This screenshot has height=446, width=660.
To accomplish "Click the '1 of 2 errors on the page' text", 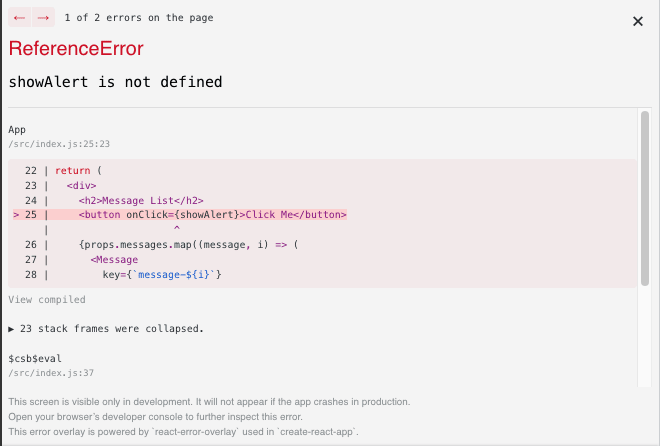I will point(139,18).
